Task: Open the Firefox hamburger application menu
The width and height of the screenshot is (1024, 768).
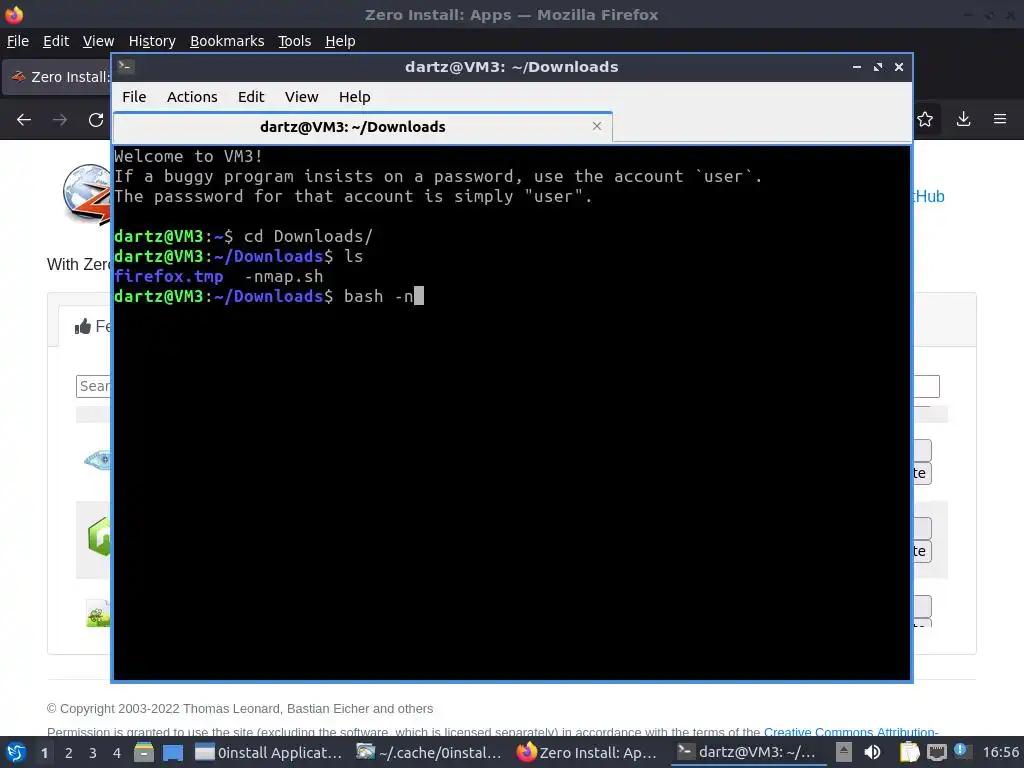Action: (x=1000, y=119)
